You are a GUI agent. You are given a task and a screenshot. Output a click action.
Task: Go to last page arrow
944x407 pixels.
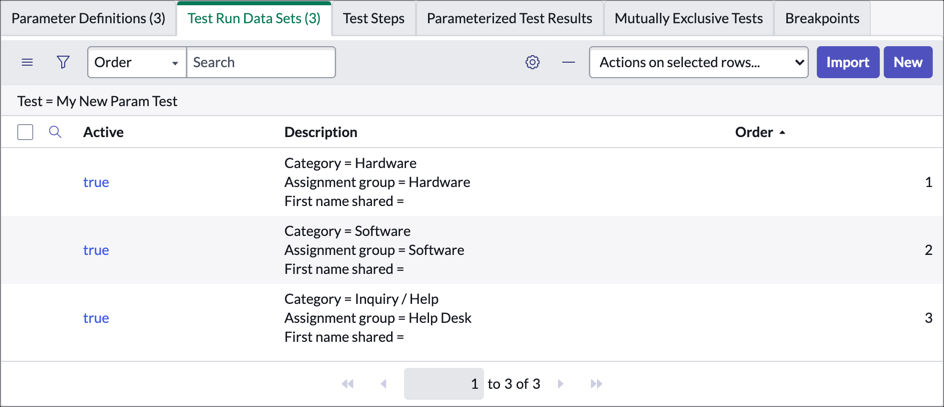click(597, 384)
